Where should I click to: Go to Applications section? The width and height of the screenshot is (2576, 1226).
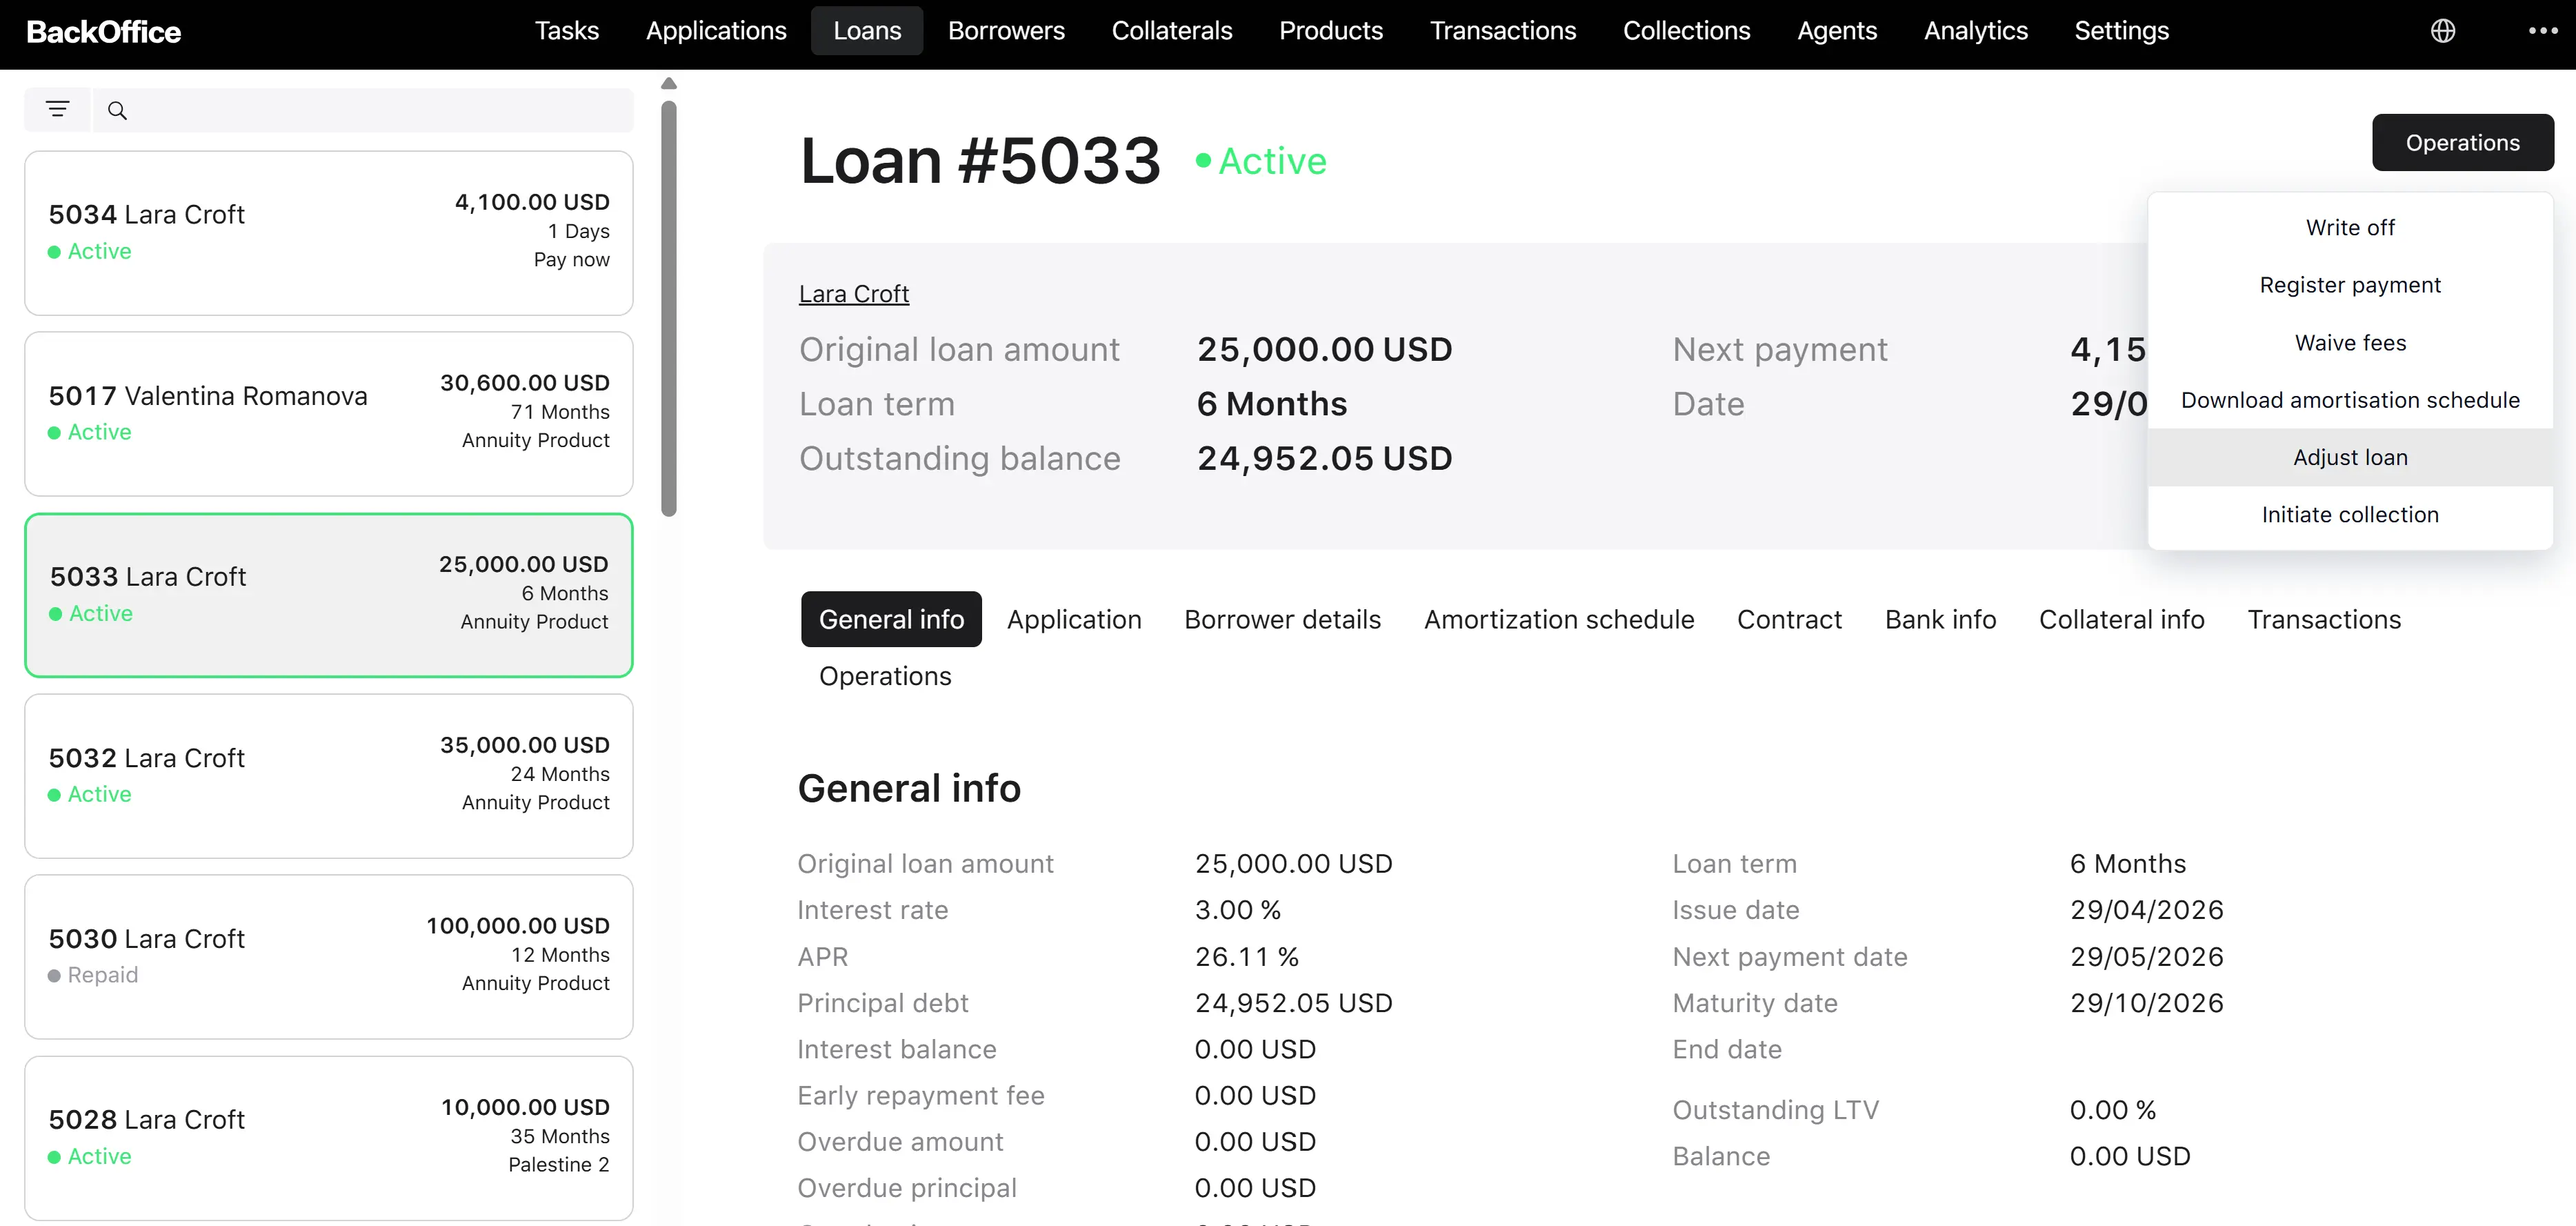pos(716,31)
